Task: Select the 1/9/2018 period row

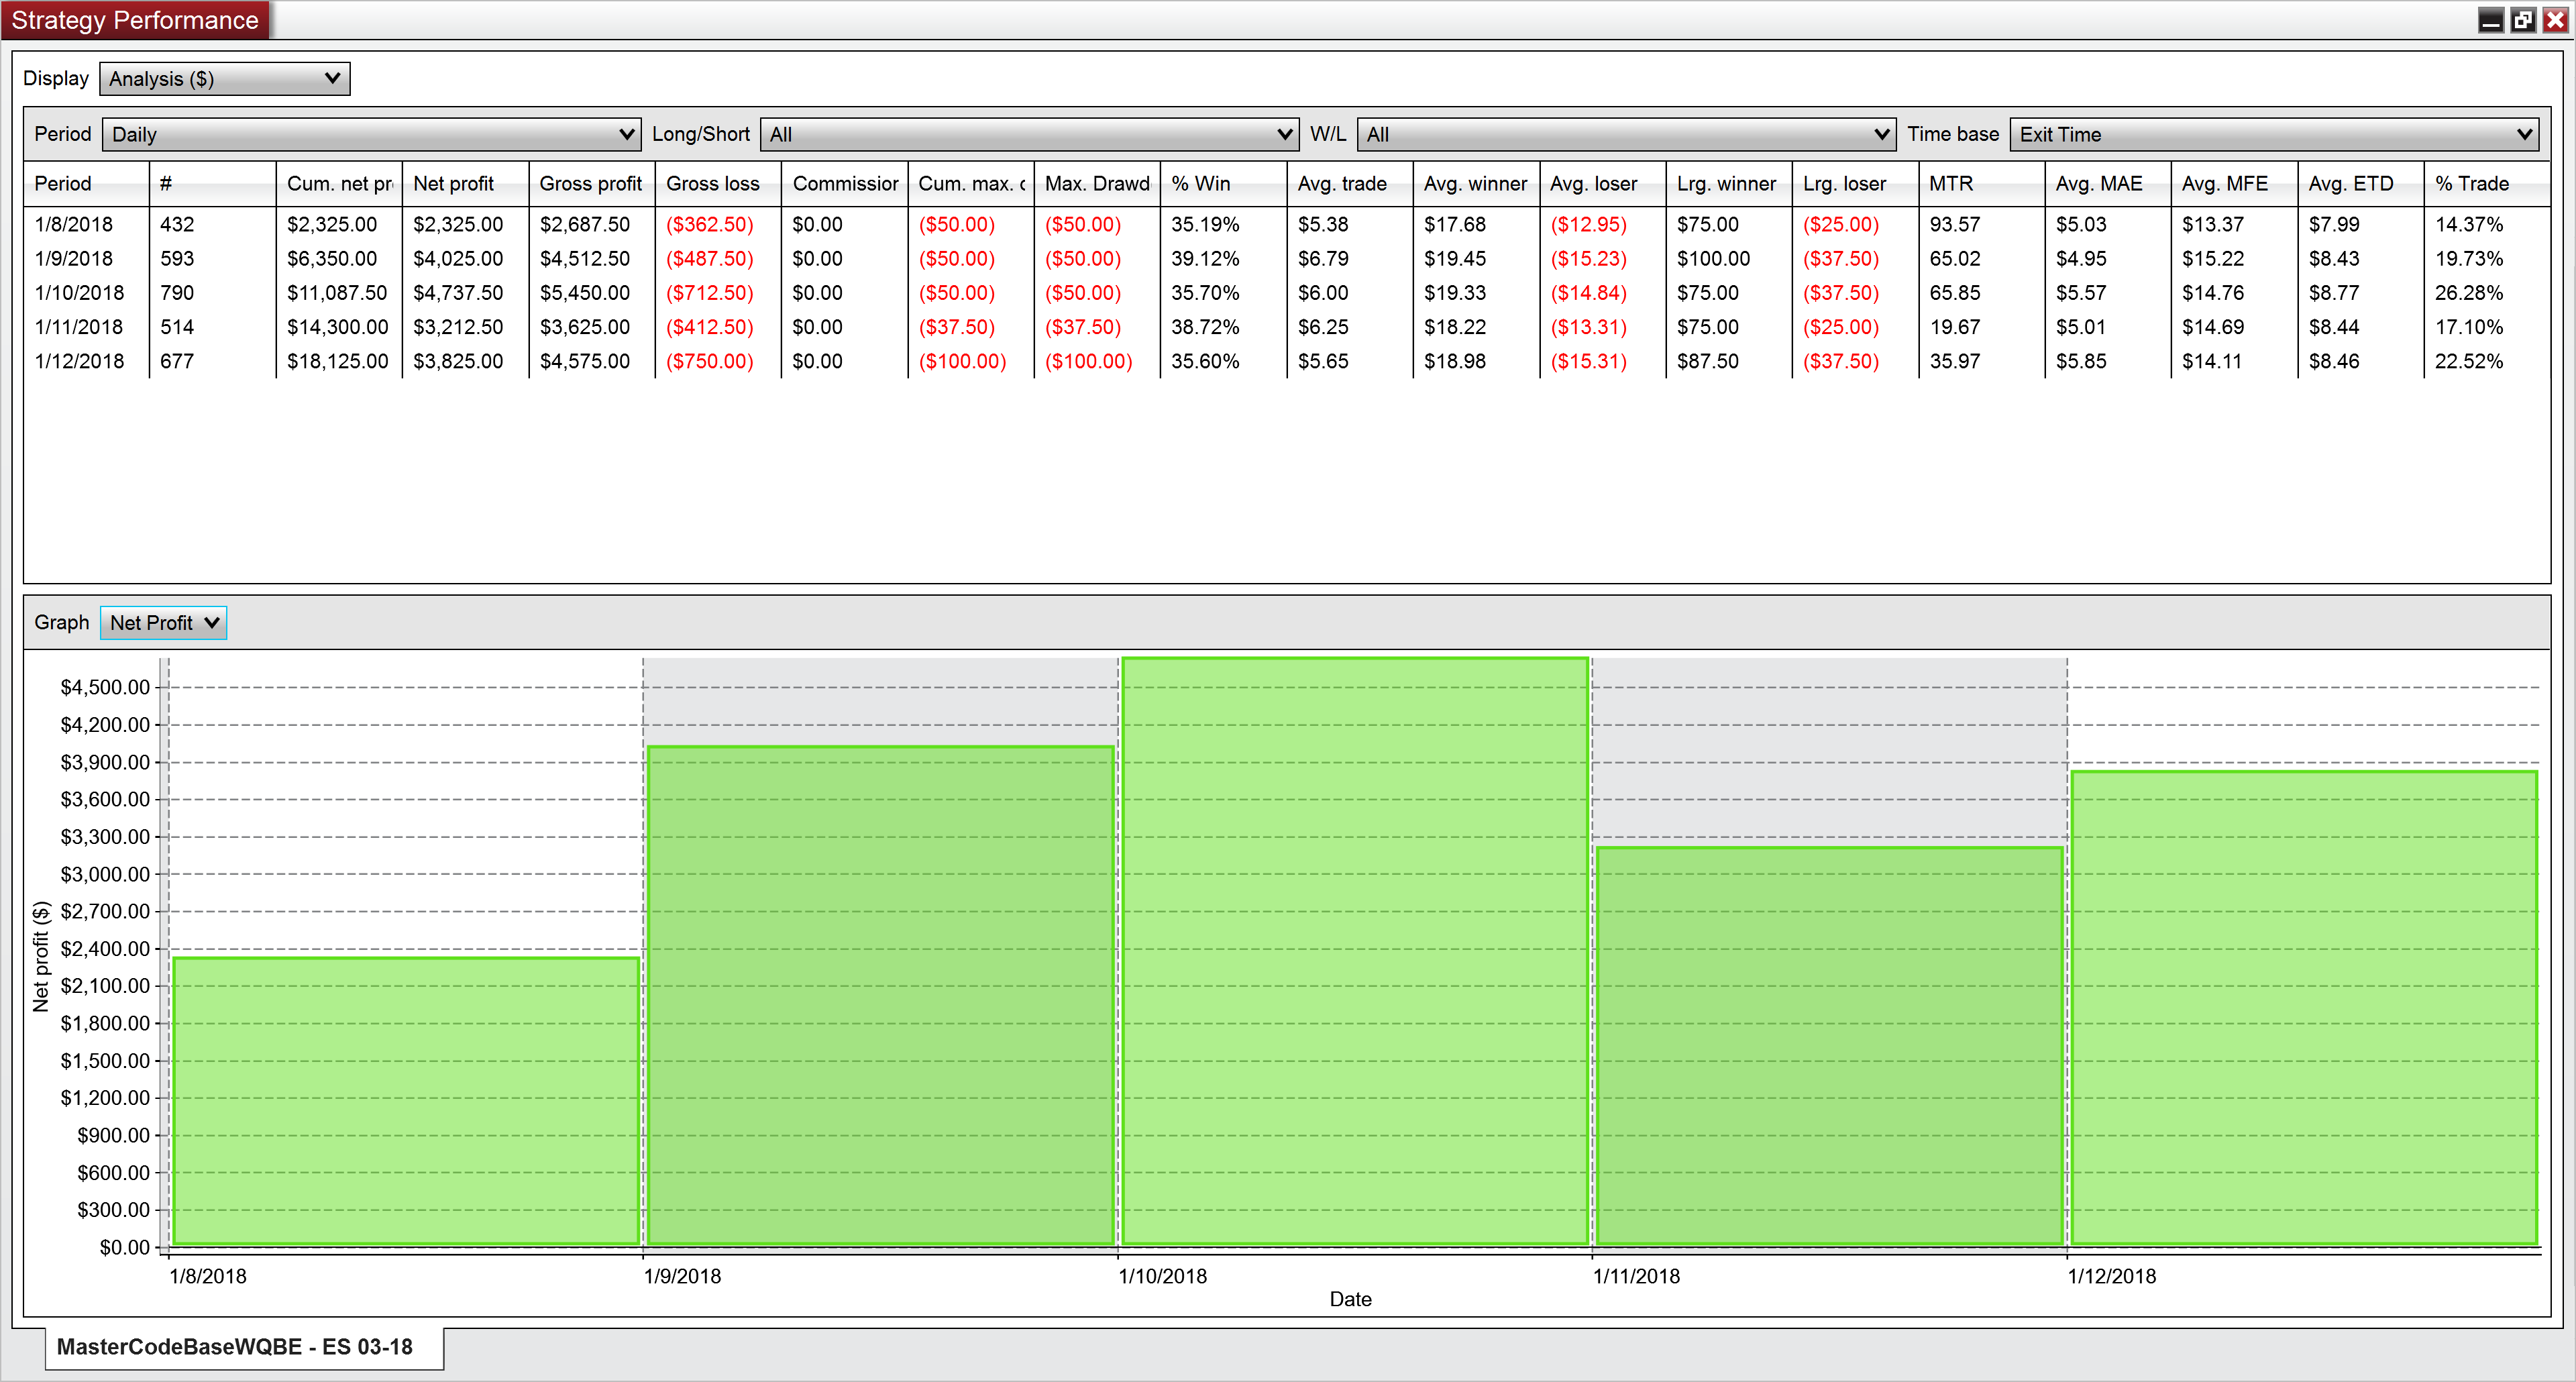Action: point(1287,259)
